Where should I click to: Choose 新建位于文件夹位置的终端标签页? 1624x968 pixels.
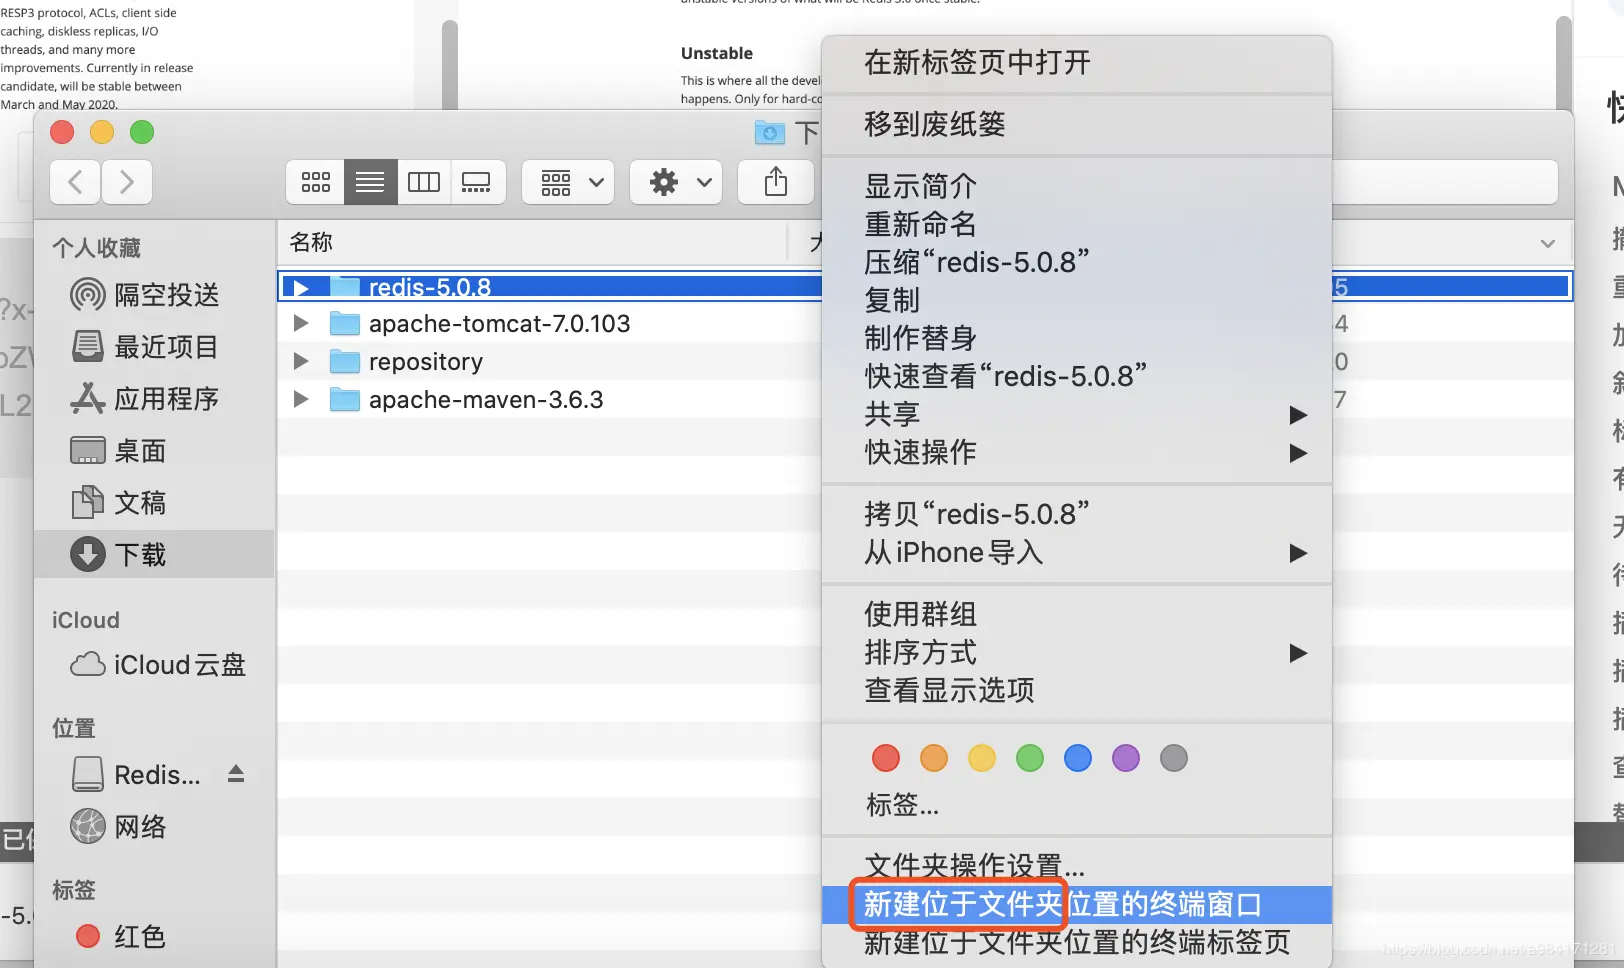1077,943
